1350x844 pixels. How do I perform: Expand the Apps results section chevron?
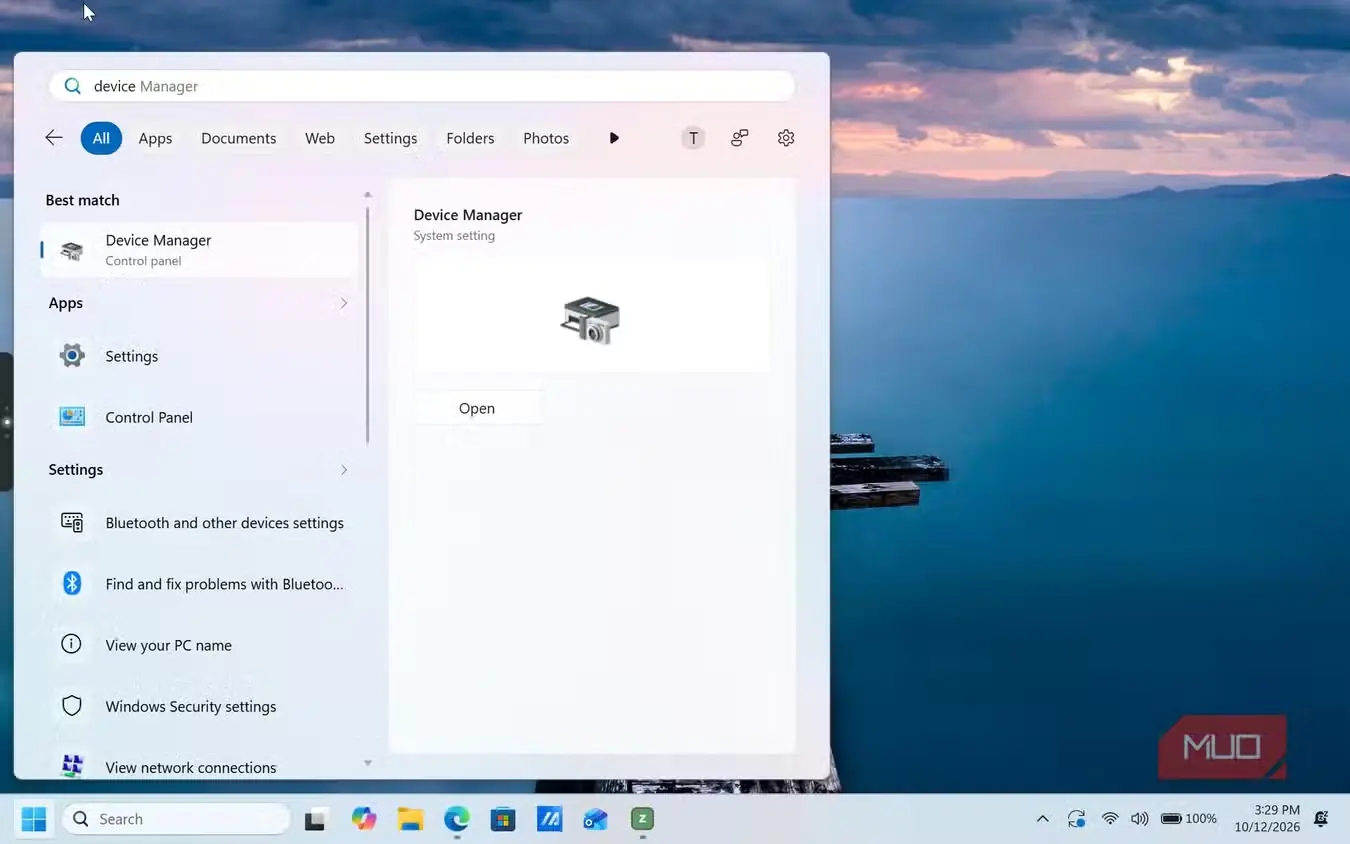click(x=344, y=303)
